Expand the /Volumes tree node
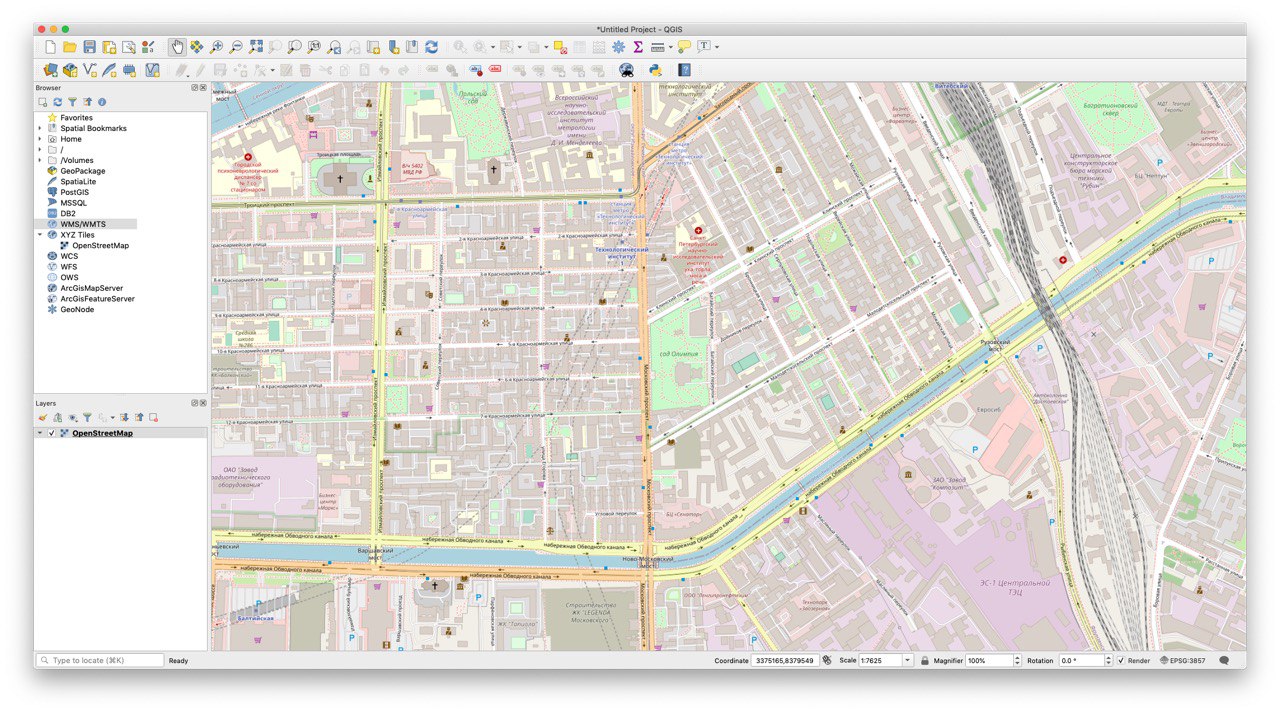The width and height of the screenshot is (1280, 713). pos(40,160)
